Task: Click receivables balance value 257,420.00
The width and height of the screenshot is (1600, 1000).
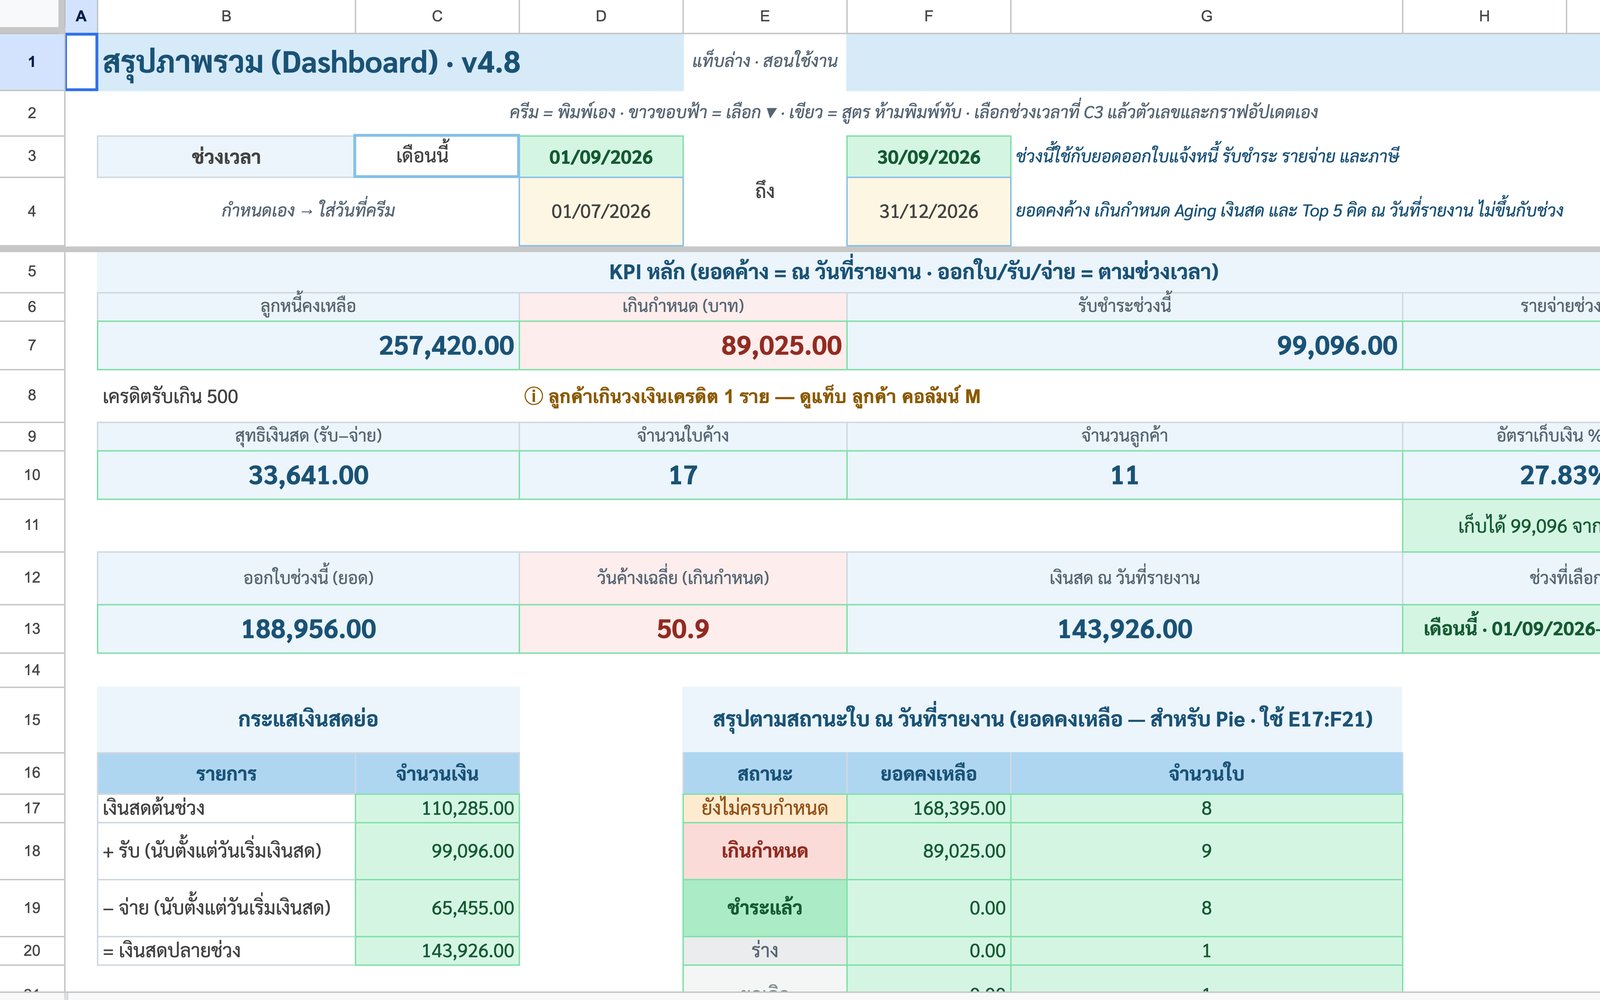Action: (x=308, y=345)
